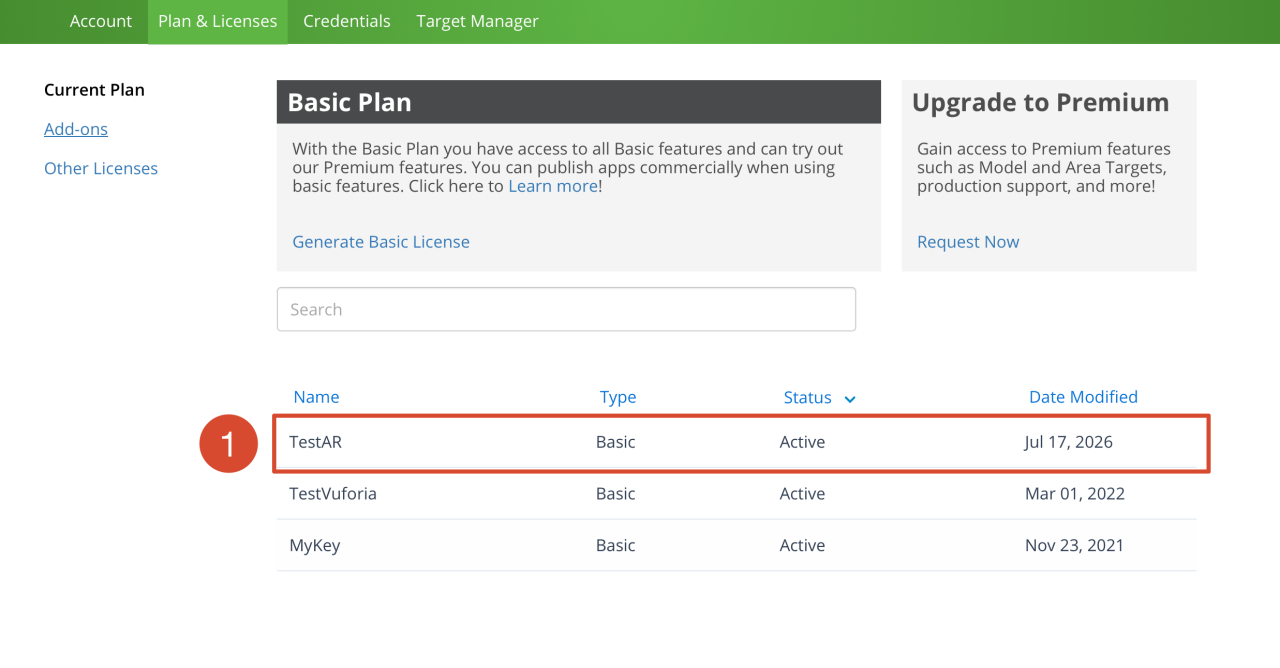
Task: Switch to the Credentials tab
Action: [x=347, y=21]
